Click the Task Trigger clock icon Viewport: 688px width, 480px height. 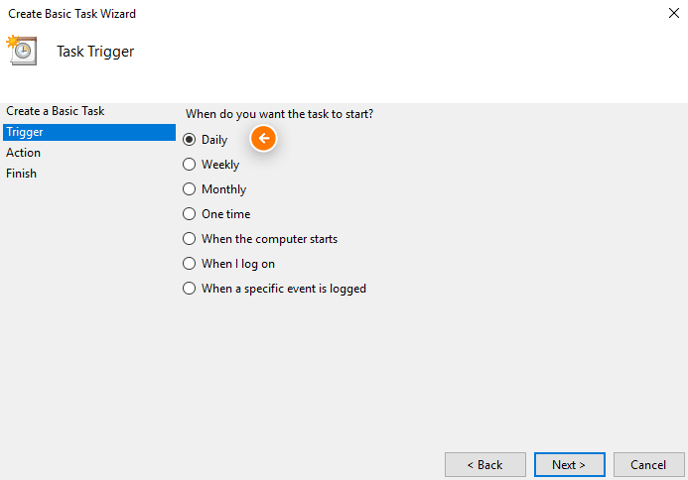coord(22,50)
